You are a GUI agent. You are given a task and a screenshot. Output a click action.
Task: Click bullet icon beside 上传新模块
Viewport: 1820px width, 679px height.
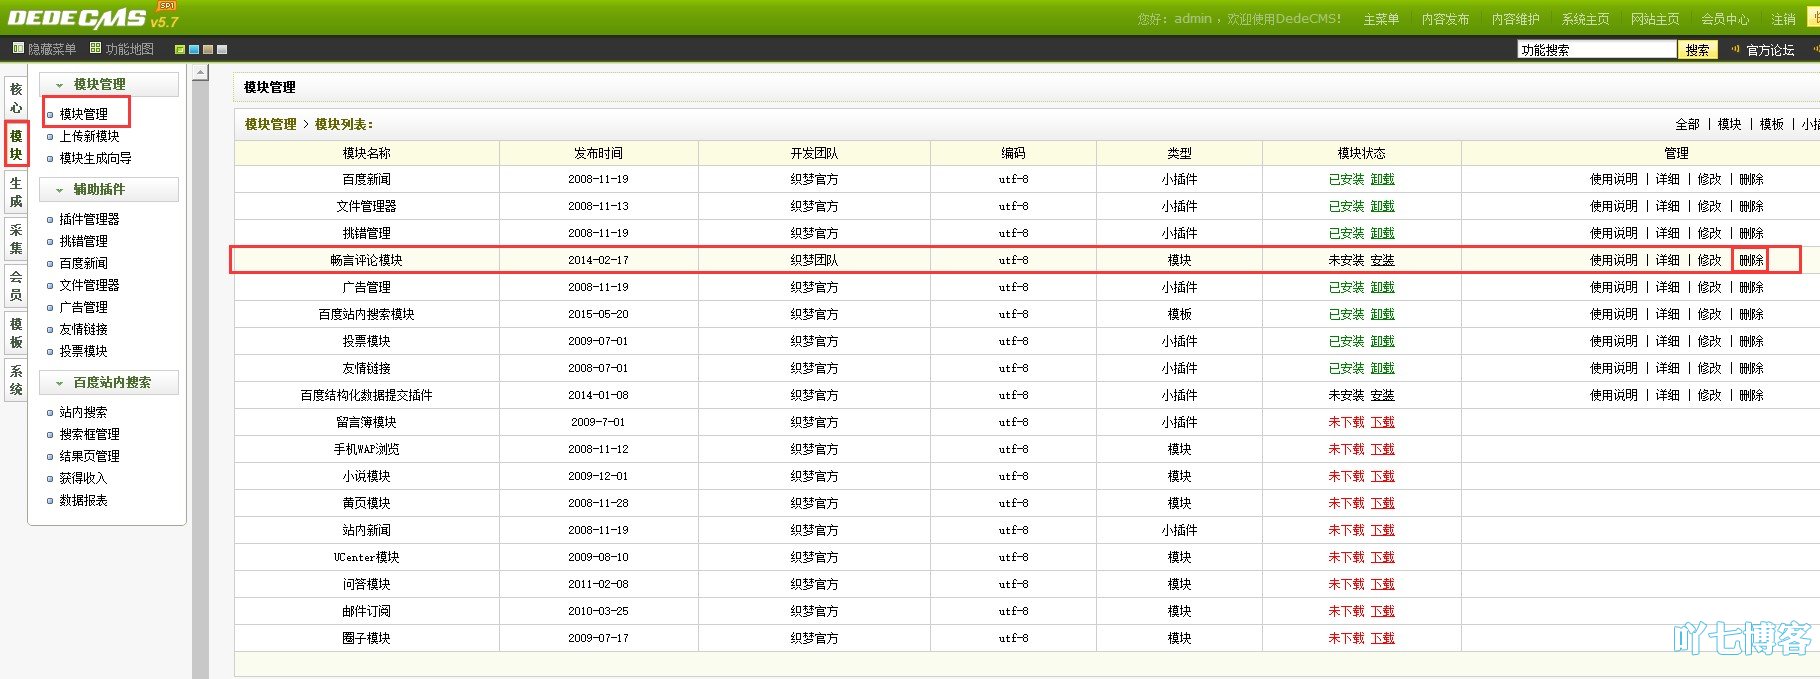50,137
